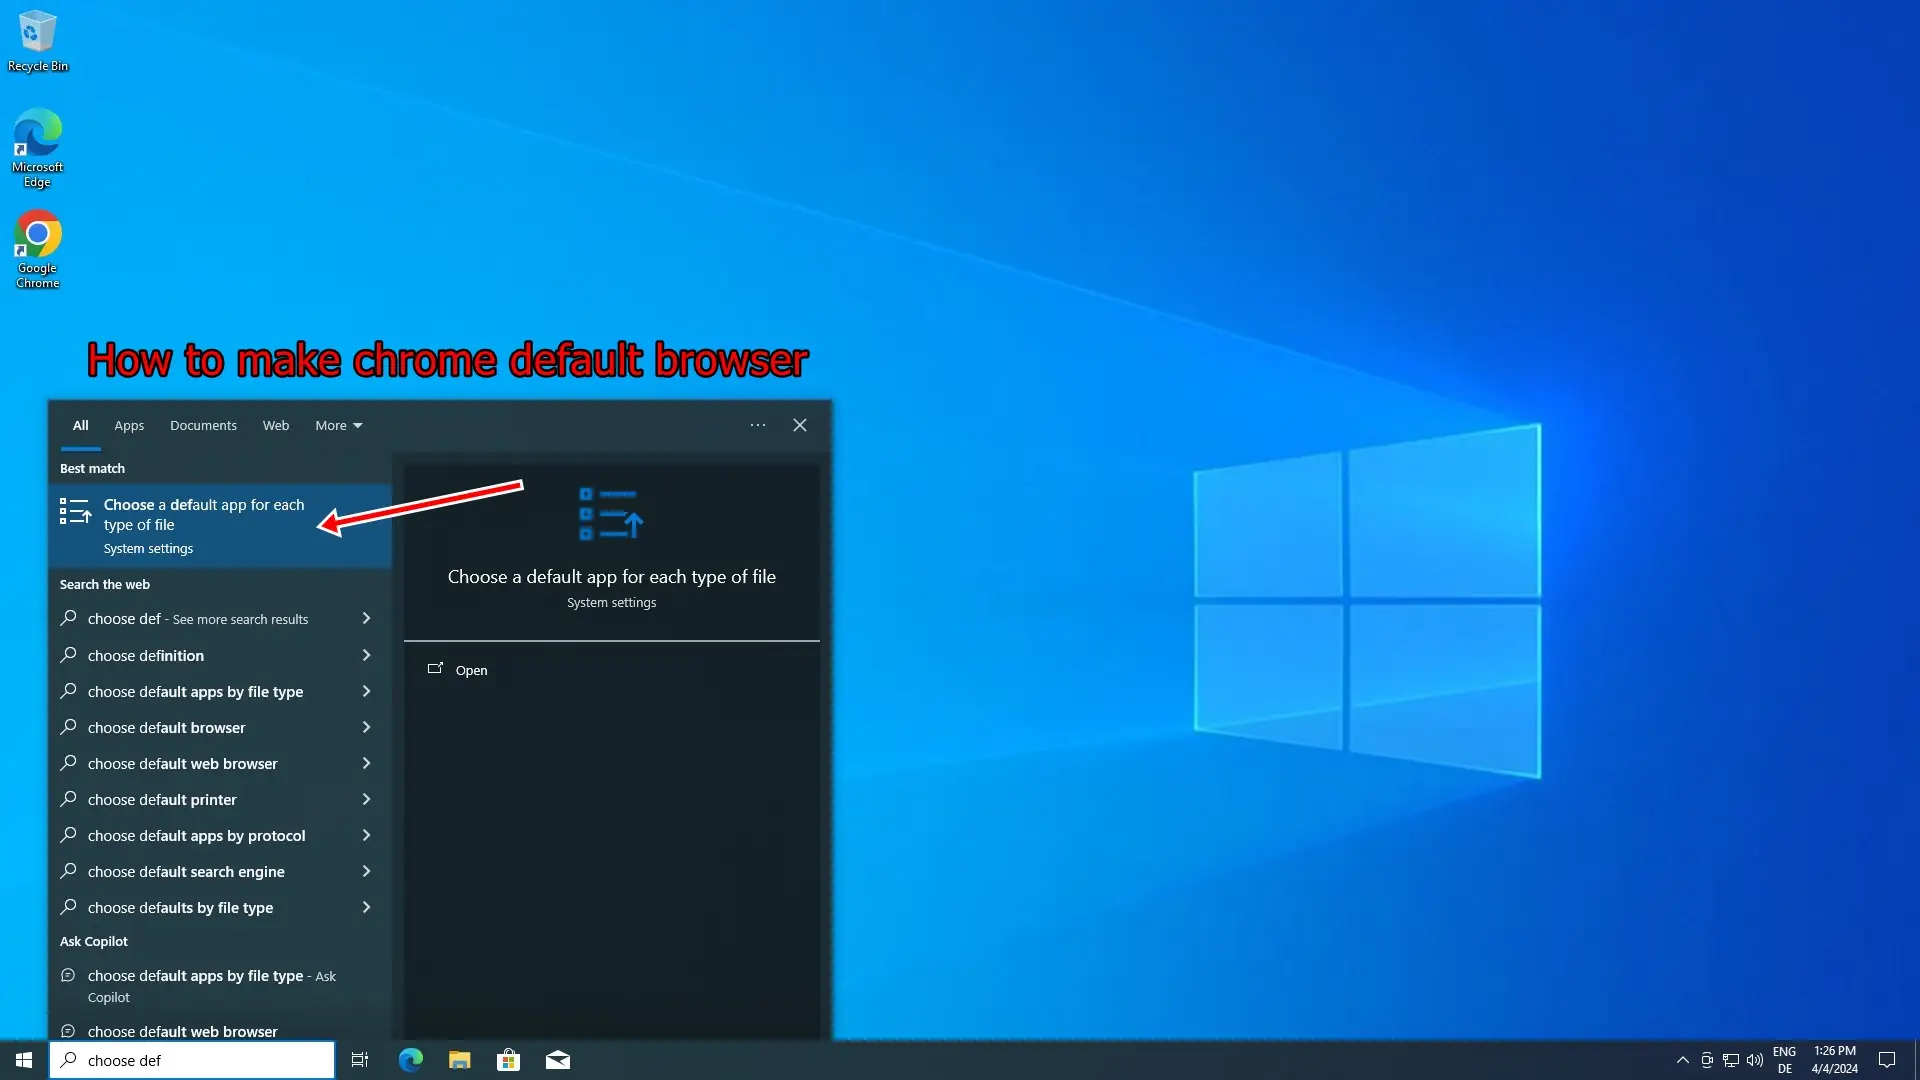Open the Notification Center icon
1920x1080 pixels.
(x=1887, y=1060)
